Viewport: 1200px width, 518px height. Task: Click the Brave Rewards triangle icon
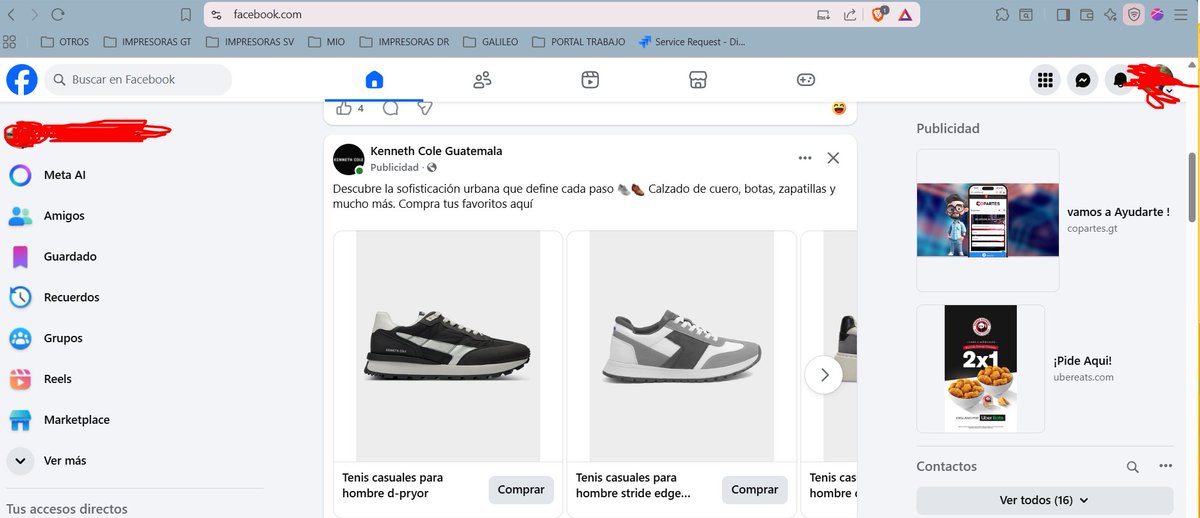(904, 15)
